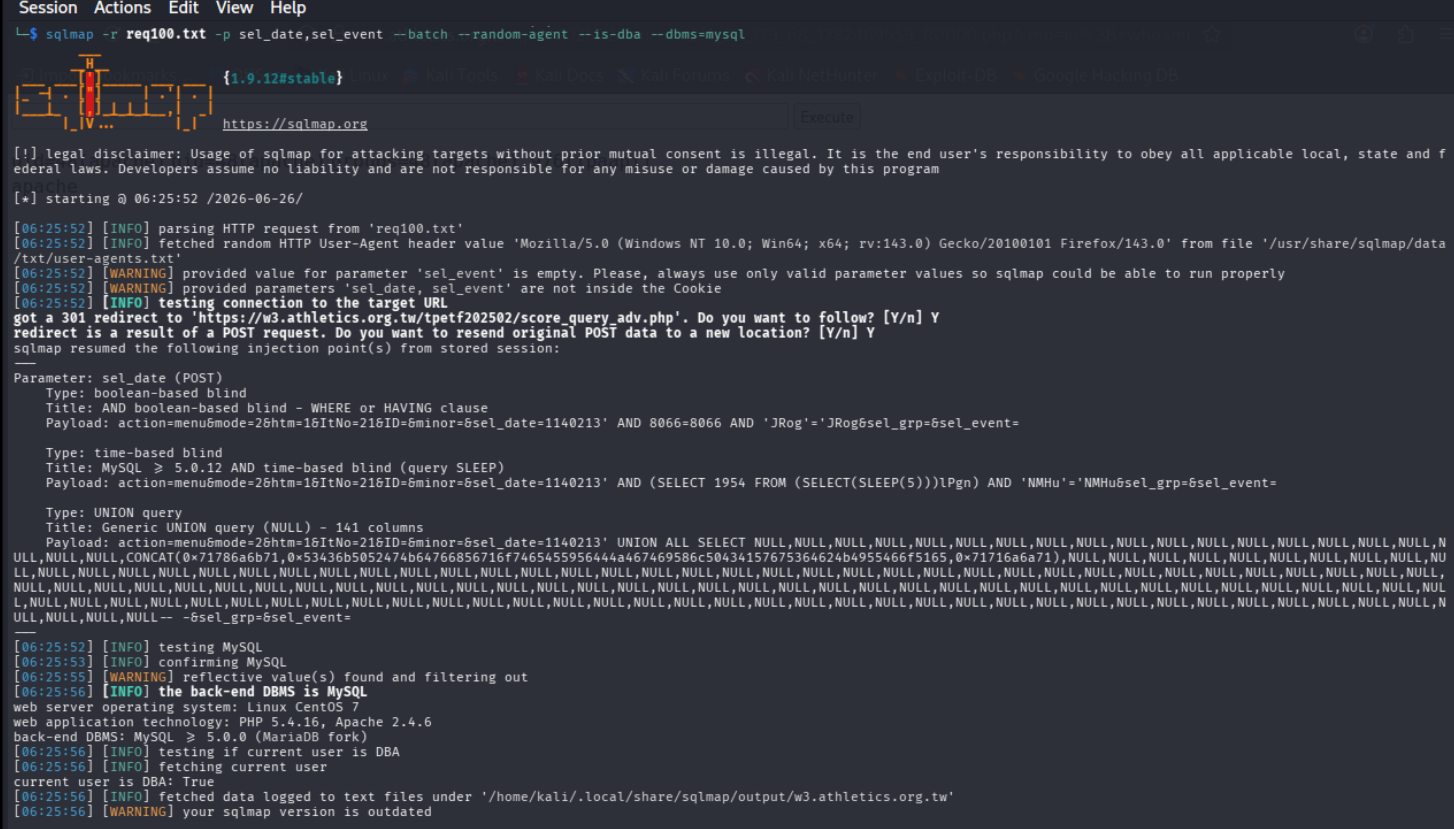Open the Session menu
Viewport: 1454px width, 829px height.
coord(48,8)
